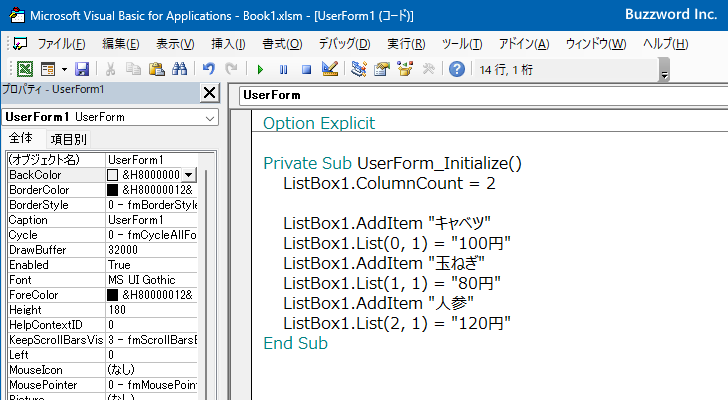Click the Properties list vertical scrollbar

click(206, 283)
